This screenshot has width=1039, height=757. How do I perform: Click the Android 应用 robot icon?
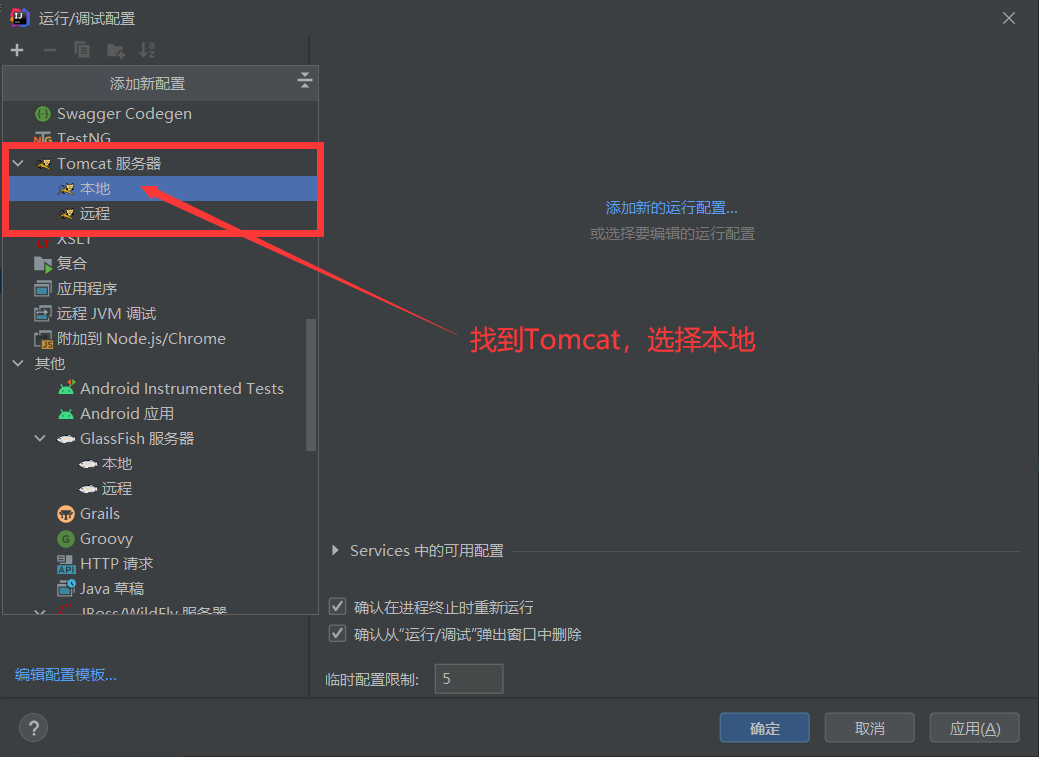pyautogui.click(x=66, y=414)
